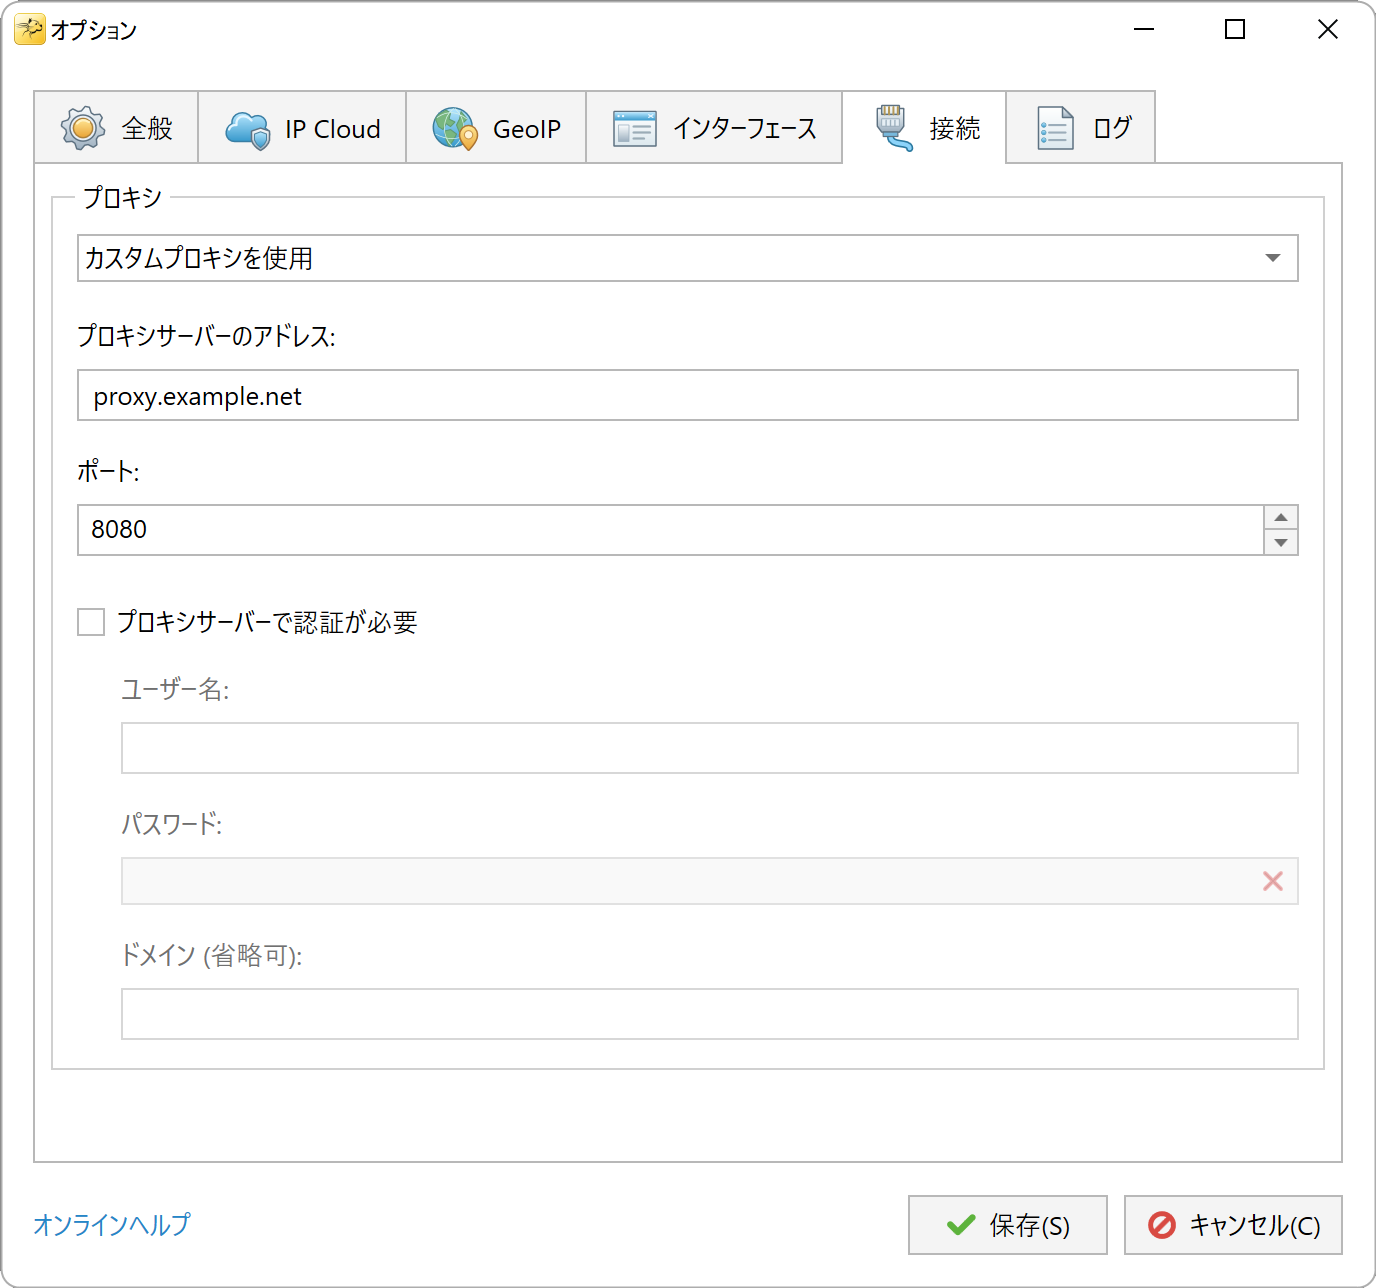Select the ログ tab
Image resolution: width=1376 pixels, height=1288 pixels.
(x=1081, y=127)
